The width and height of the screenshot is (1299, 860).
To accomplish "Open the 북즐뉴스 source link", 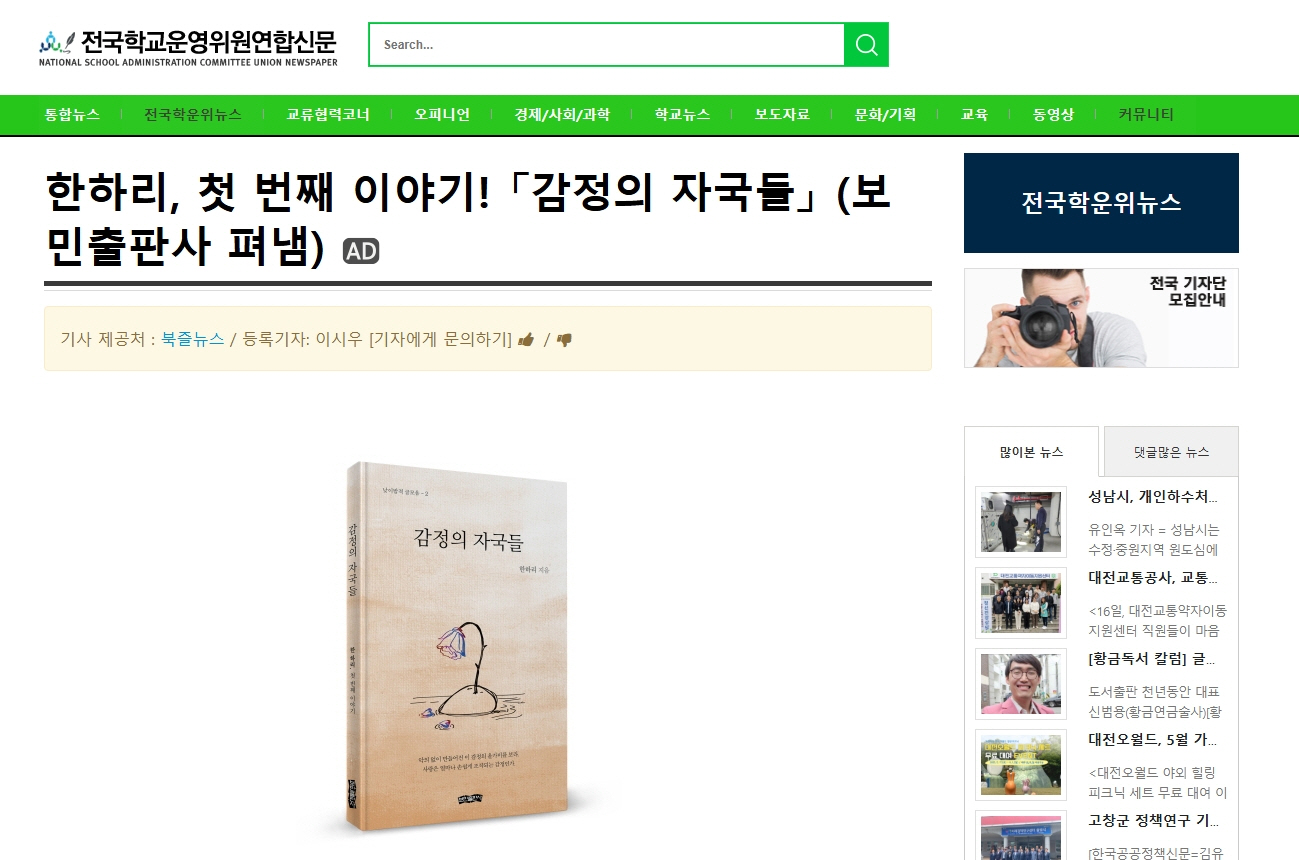I will pyautogui.click(x=193, y=339).
